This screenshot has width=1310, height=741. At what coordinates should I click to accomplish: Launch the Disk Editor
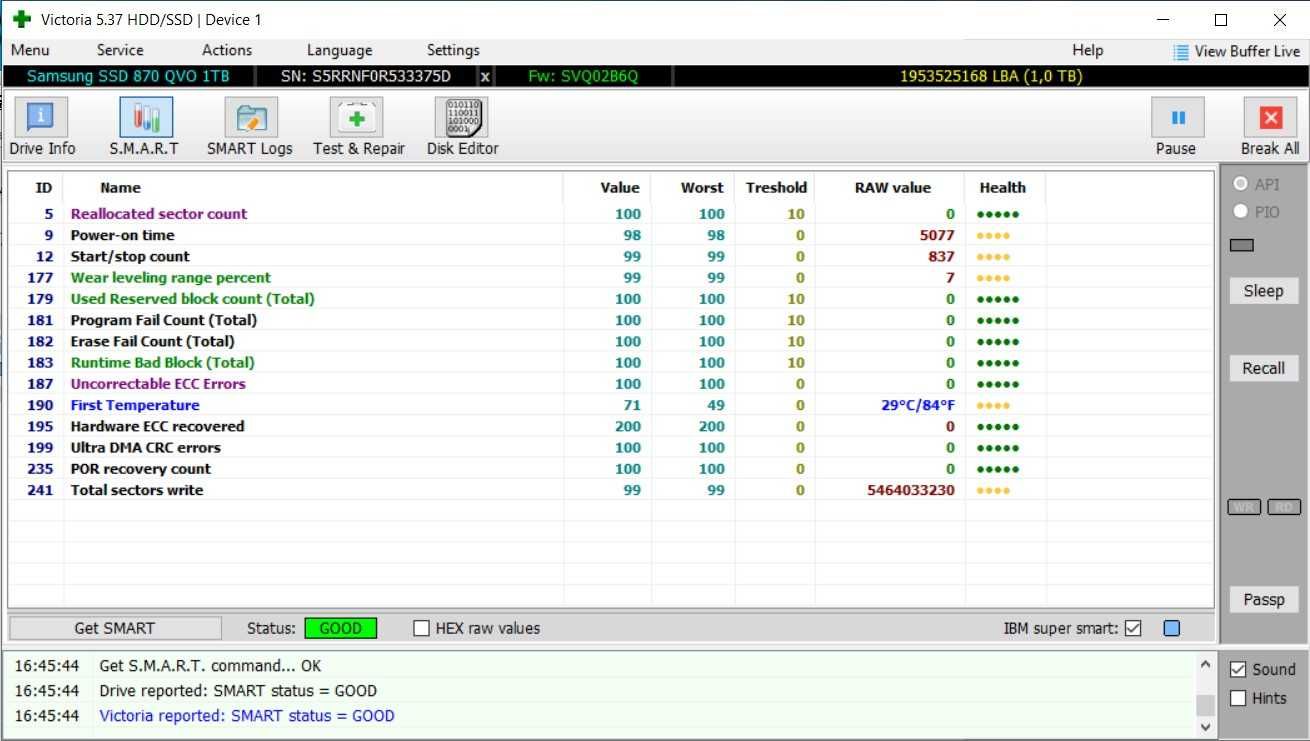(x=462, y=127)
